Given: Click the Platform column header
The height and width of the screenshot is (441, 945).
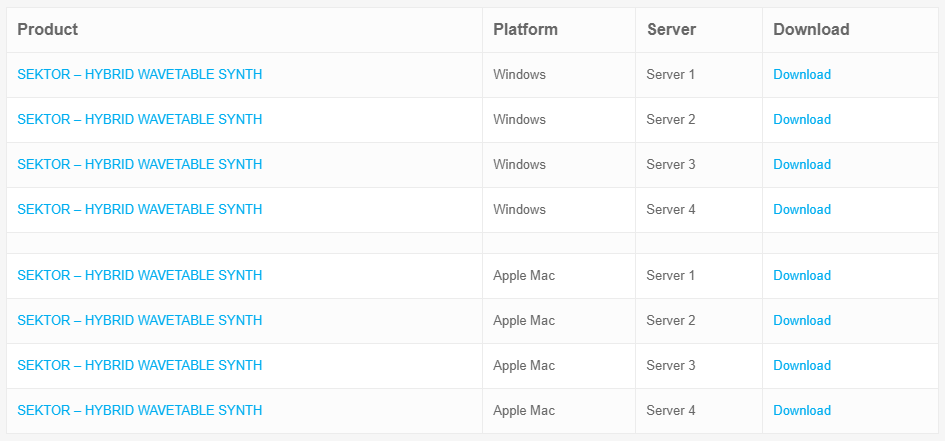Looking at the screenshot, I should [x=525, y=30].
